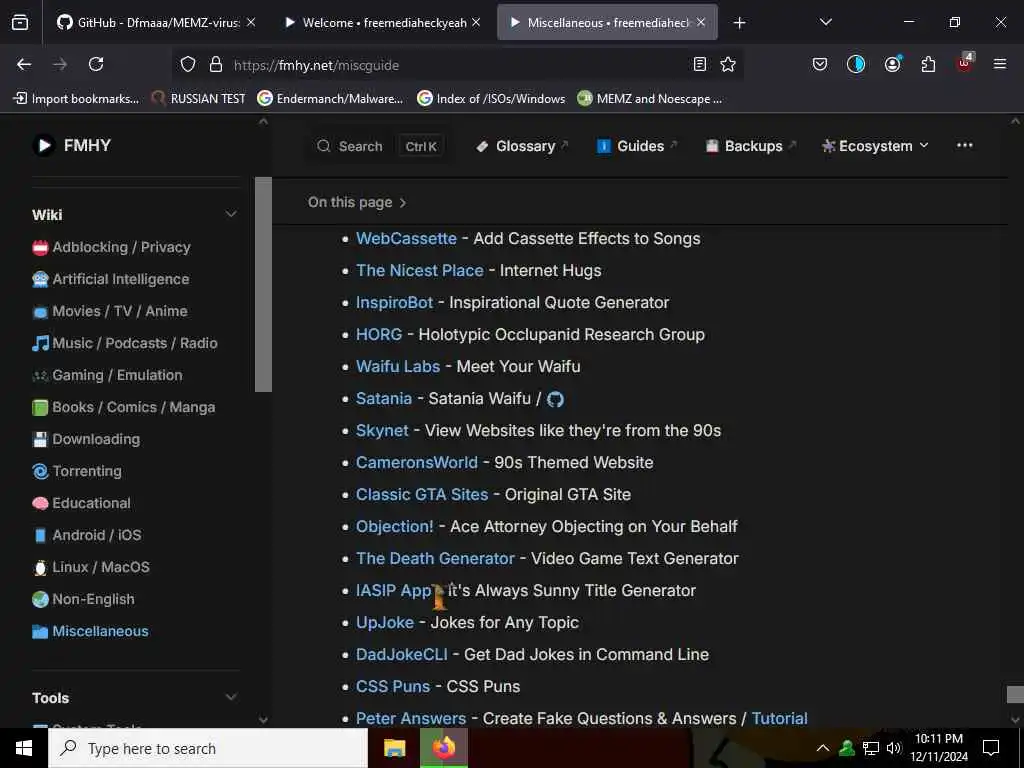Open Torrenting wiki page
The height and width of the screenshot is (768, 1024).
tap(77, 471)
